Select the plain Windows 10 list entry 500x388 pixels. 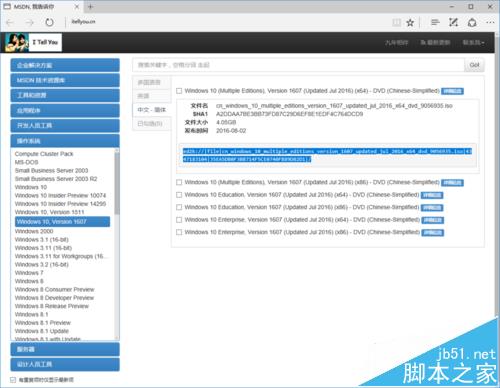31,187
